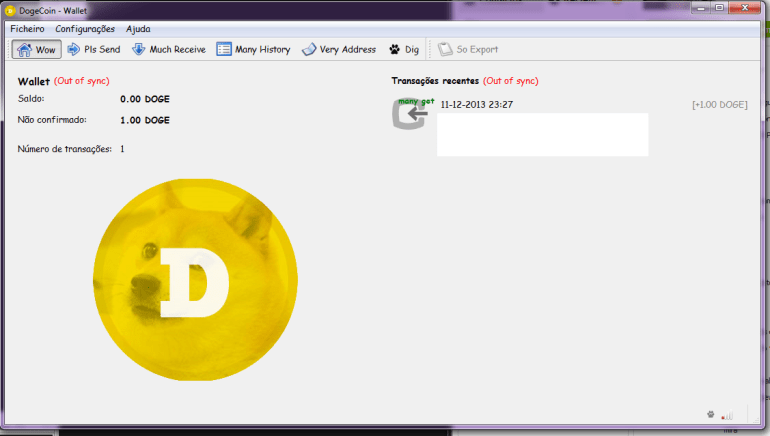Open the Ajuda menu
This screenshot has width=770, height=436.
138,29
